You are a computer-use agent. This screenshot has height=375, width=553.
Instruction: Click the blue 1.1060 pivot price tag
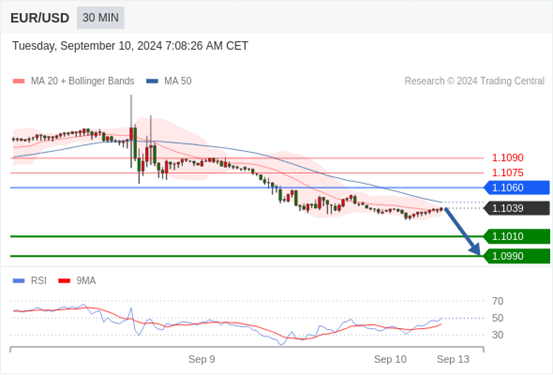pyautogui.click(x=517, y=188)
